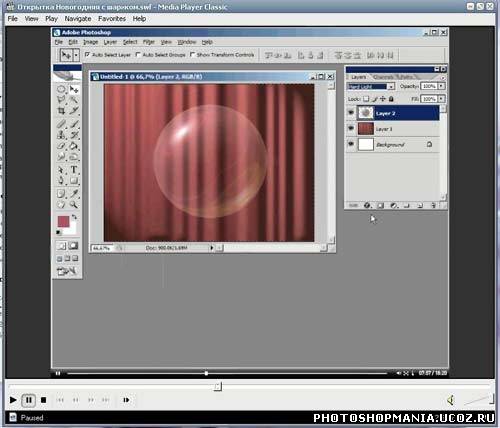
Task: Mute sound with MPC speaker icon
Action: [451, 400]
